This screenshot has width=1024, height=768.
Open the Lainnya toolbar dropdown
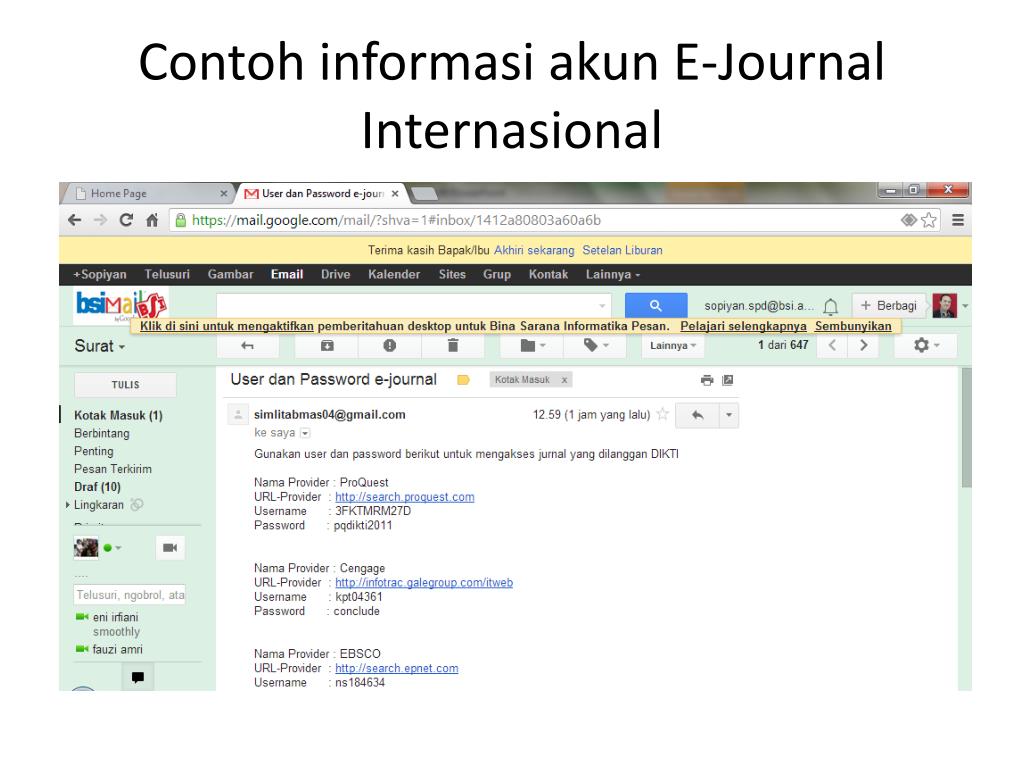pos(673,345)
